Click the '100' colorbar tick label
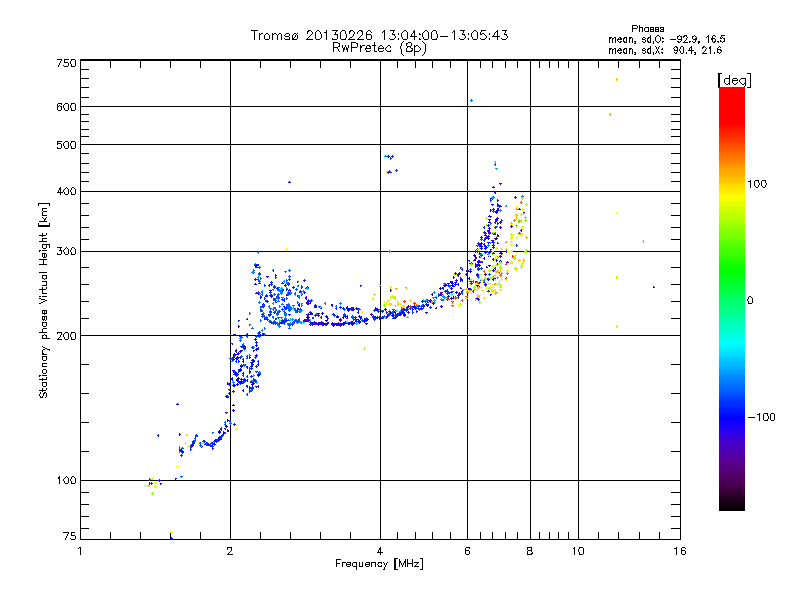Image resolution: width=800 pixels, height=600 pixels. [x=757, y=184]
